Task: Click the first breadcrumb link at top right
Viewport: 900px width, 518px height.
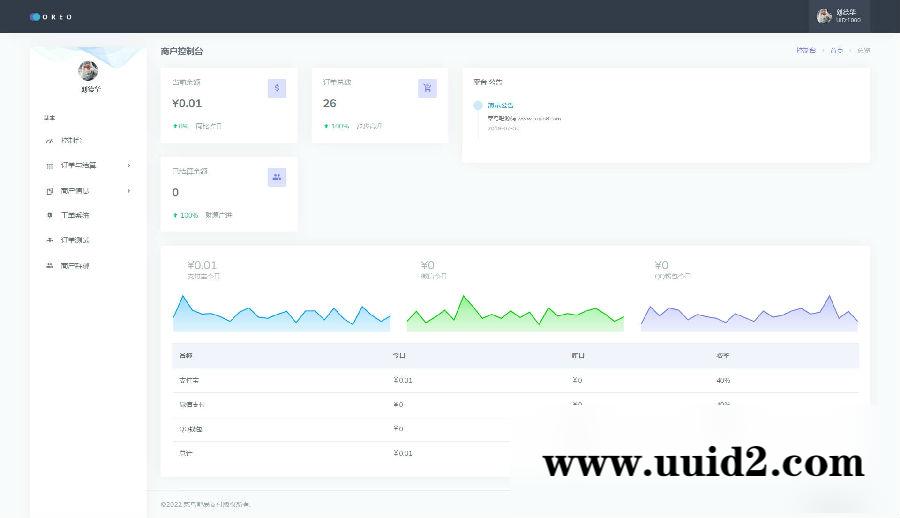Action: (x=805, y=50)
